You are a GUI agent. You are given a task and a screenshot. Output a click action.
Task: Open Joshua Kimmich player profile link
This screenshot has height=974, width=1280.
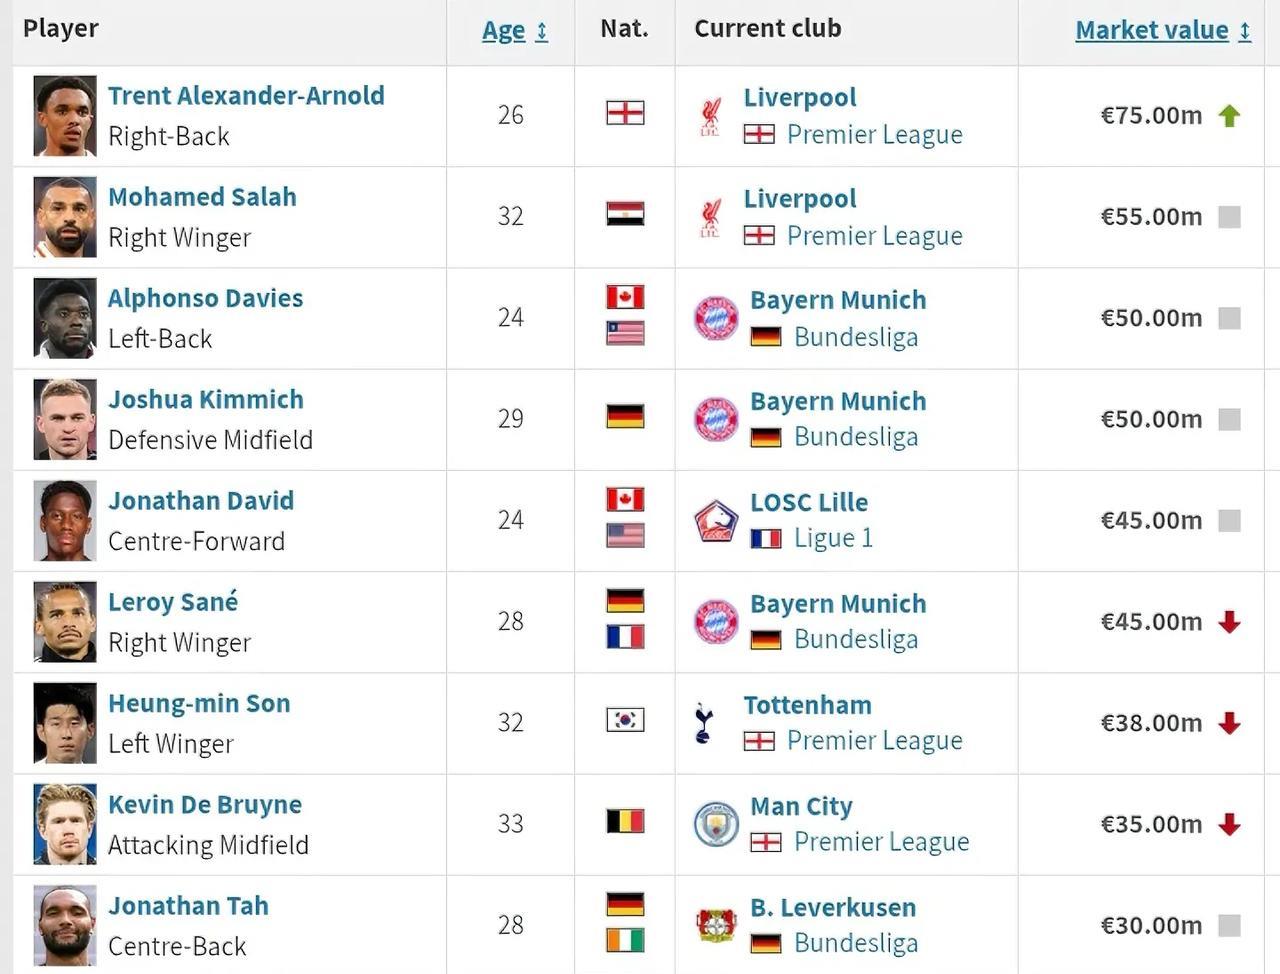point(206,399)
